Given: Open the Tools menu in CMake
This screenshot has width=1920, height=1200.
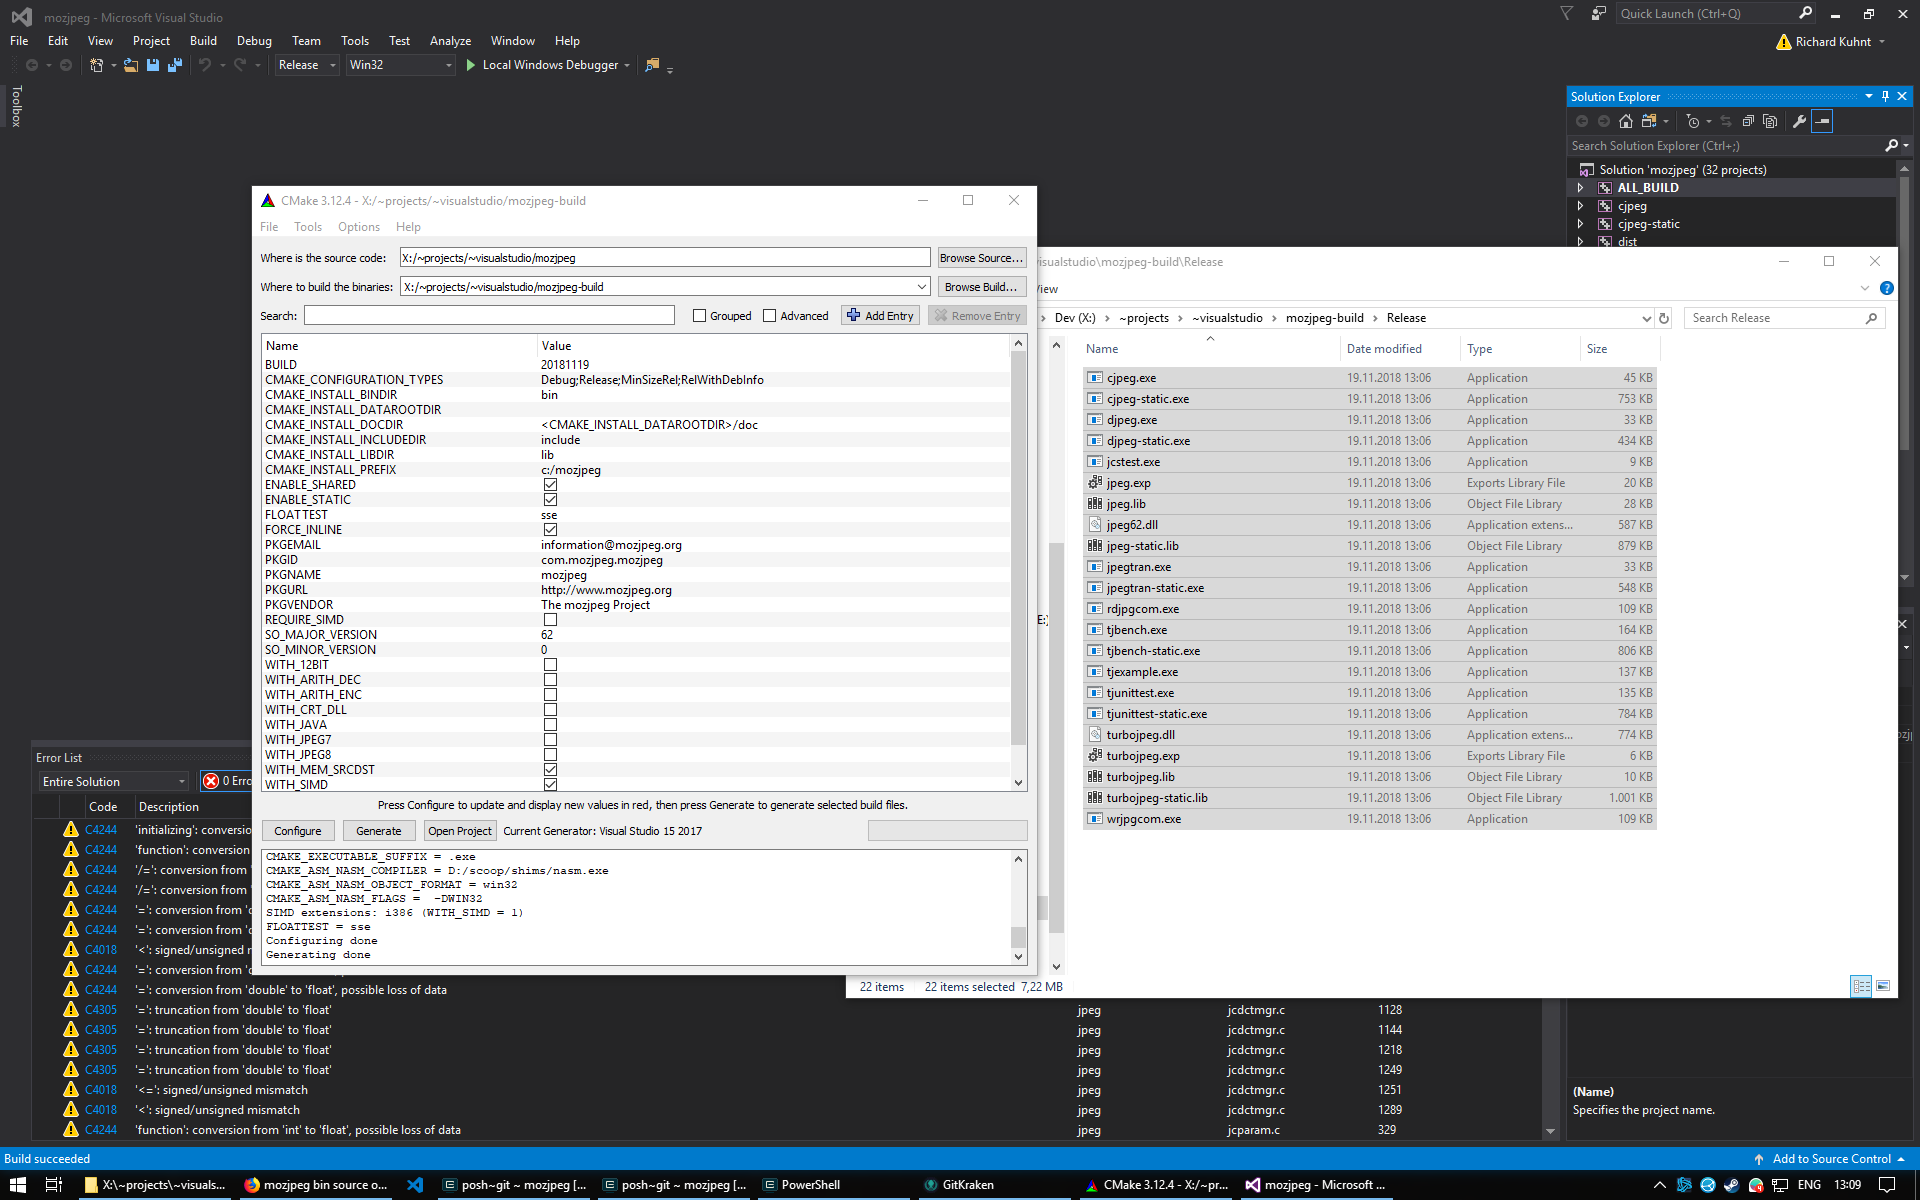Looking at the screenshot, I should [307, 226].
